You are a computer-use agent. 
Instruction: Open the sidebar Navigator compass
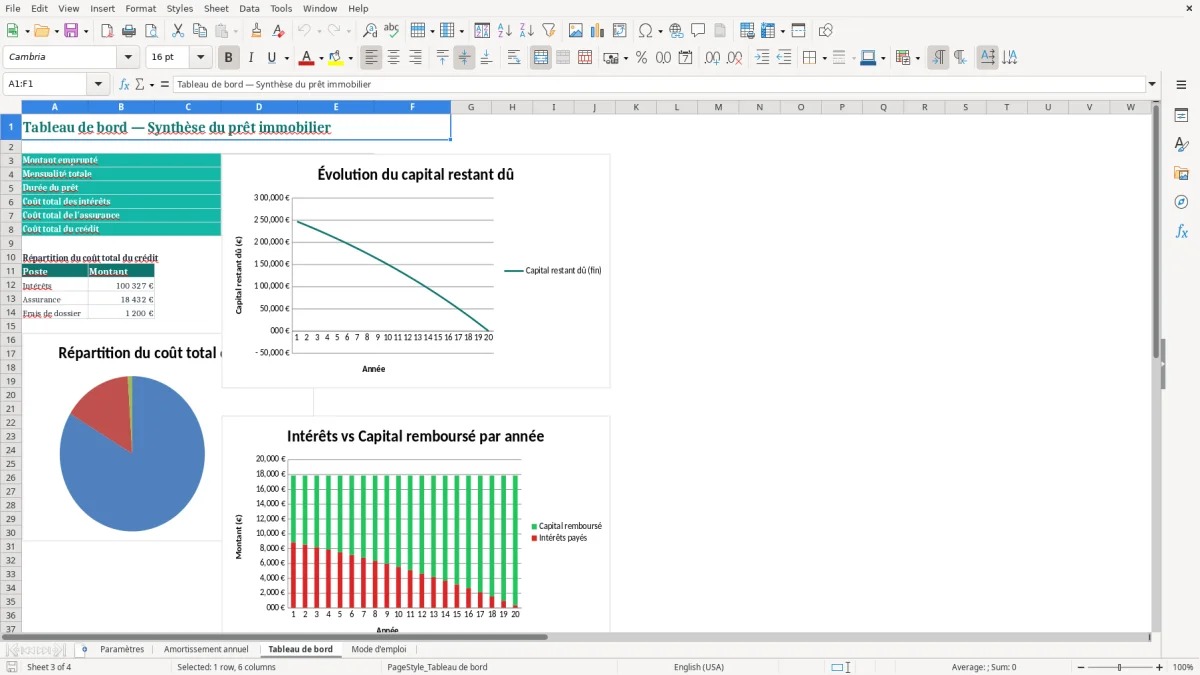[1181, 203]
